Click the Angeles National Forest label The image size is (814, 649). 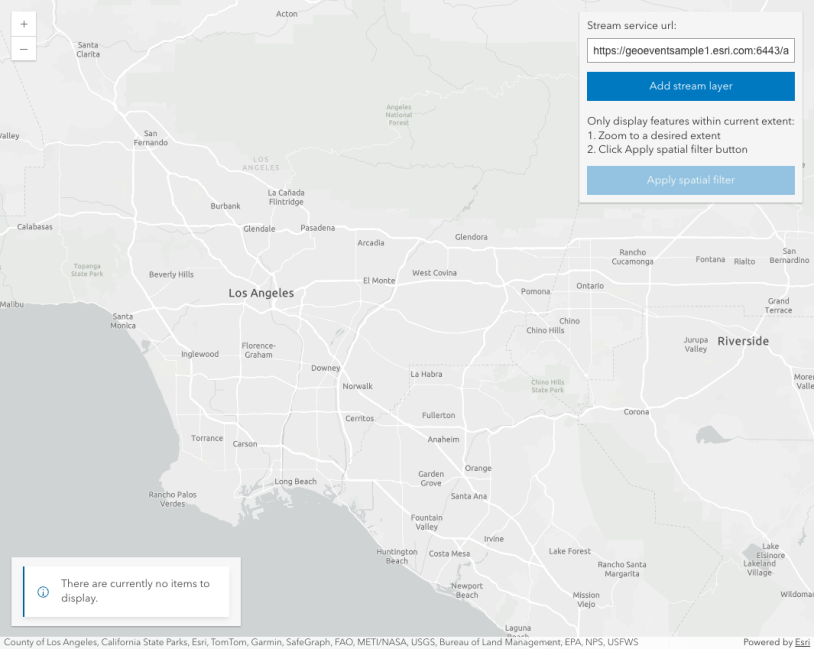click(399, 115)
